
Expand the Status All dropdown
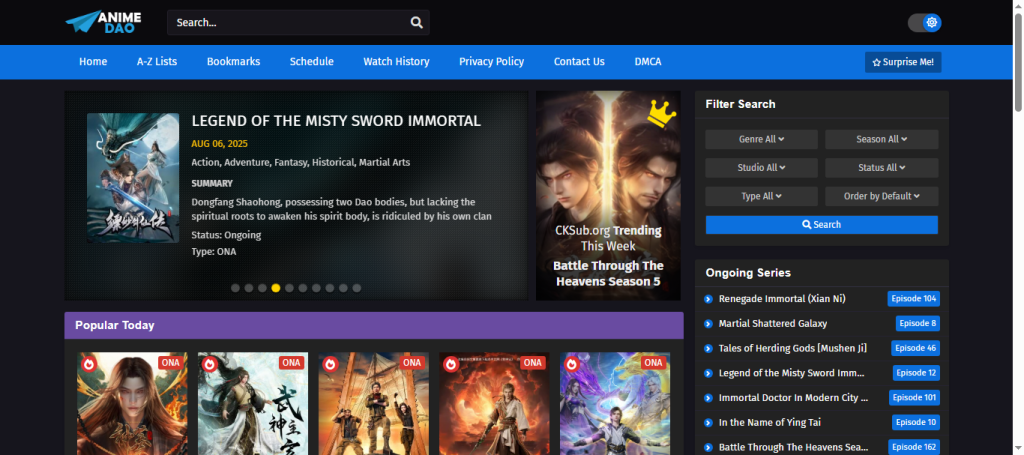coord(882,168)
